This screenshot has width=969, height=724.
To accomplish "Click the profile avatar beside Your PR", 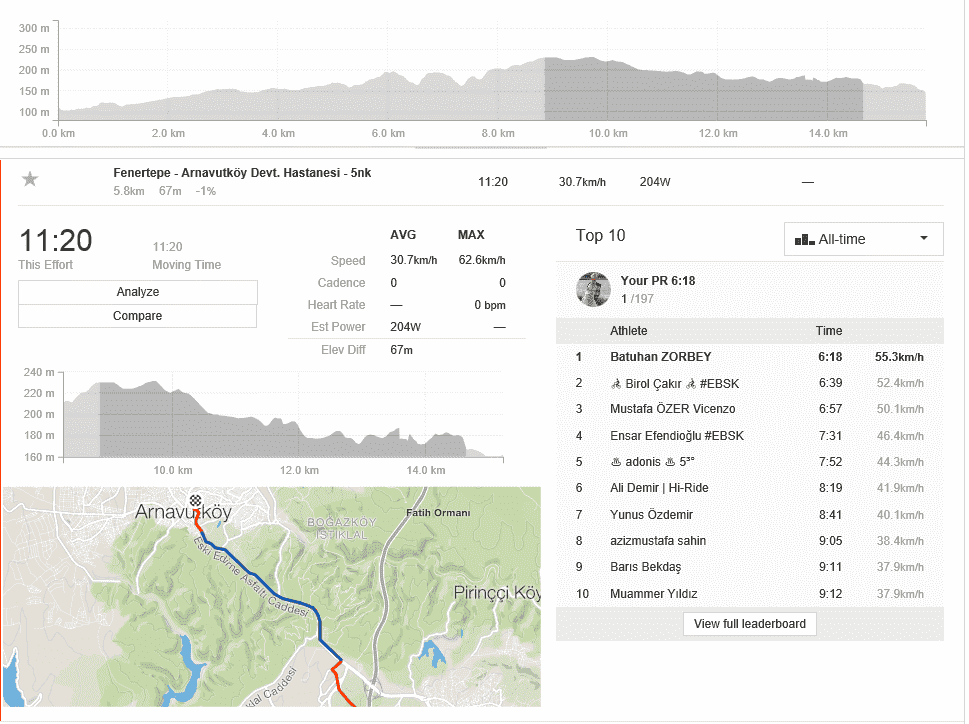I will pos(593,289).
